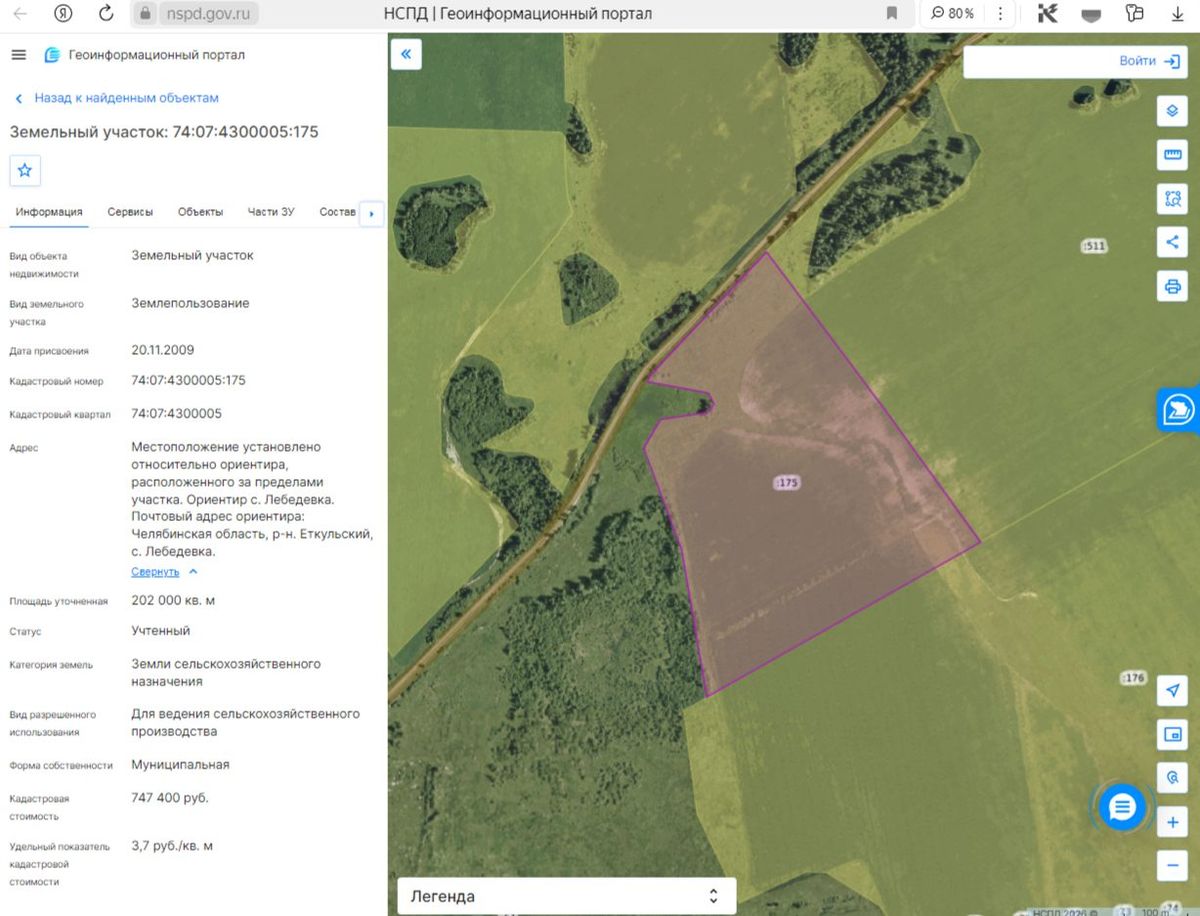Image resolution: width=1200 pixels, height=916 pixels.
Task: Select parcel label :176 on the map
Action: click(x=1132, y=678)
